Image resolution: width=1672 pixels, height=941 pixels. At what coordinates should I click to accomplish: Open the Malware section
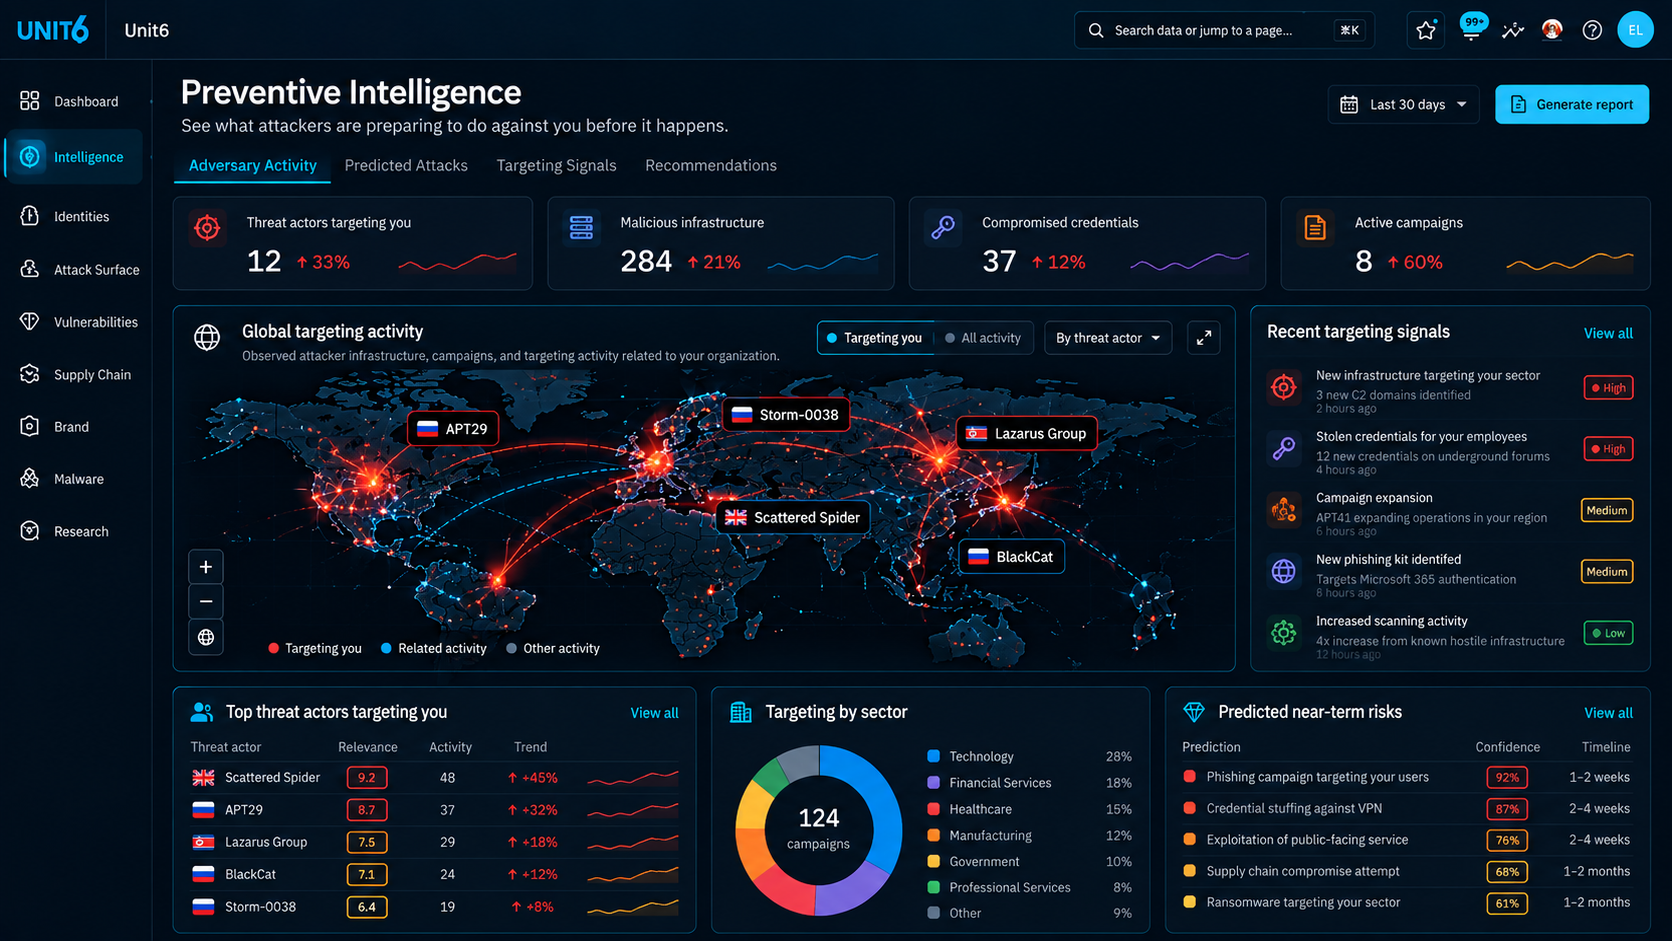62,479
